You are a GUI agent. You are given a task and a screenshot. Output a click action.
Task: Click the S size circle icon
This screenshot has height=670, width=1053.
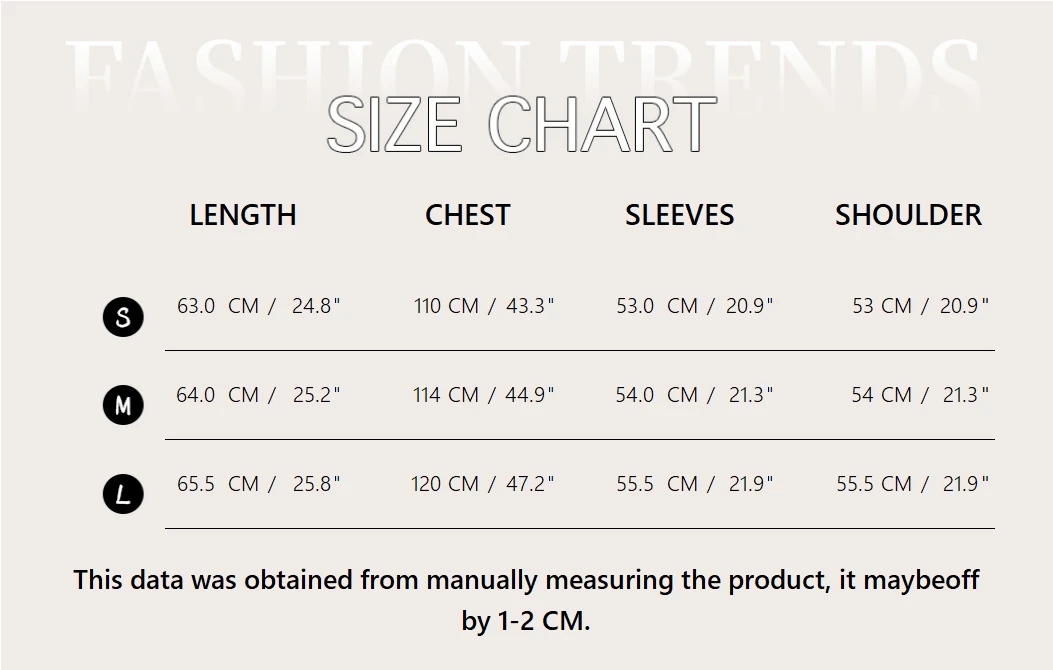[123, 317]
